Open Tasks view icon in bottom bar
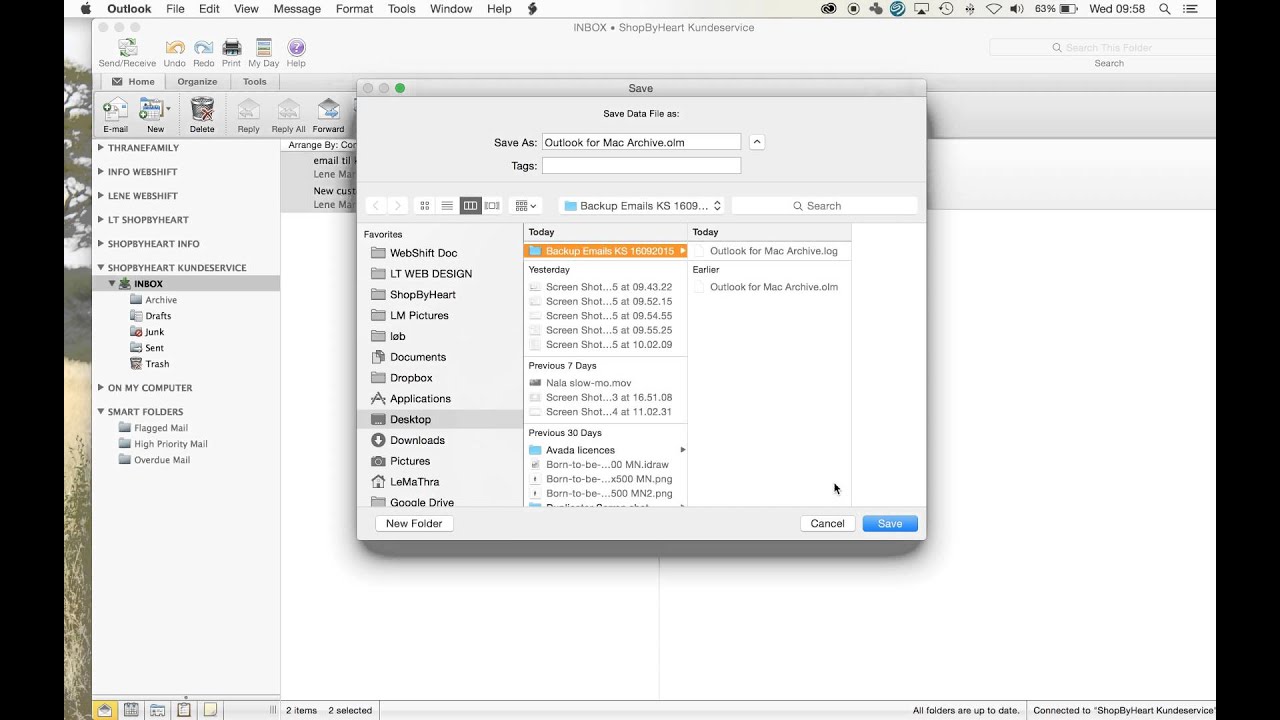The height and width of the screenshot is (720, 1280). 184,710
